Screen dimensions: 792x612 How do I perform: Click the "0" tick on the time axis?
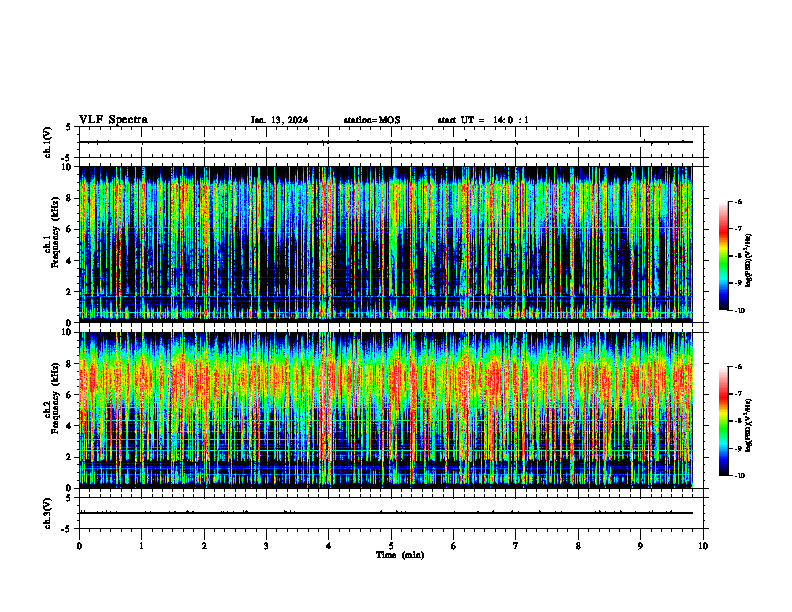coord(79,546)
